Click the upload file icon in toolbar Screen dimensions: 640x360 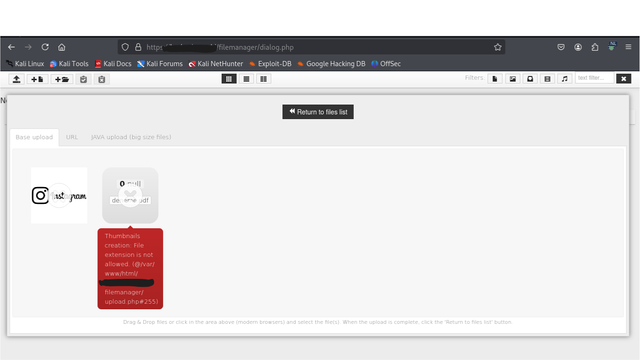(x=16, y=79)
